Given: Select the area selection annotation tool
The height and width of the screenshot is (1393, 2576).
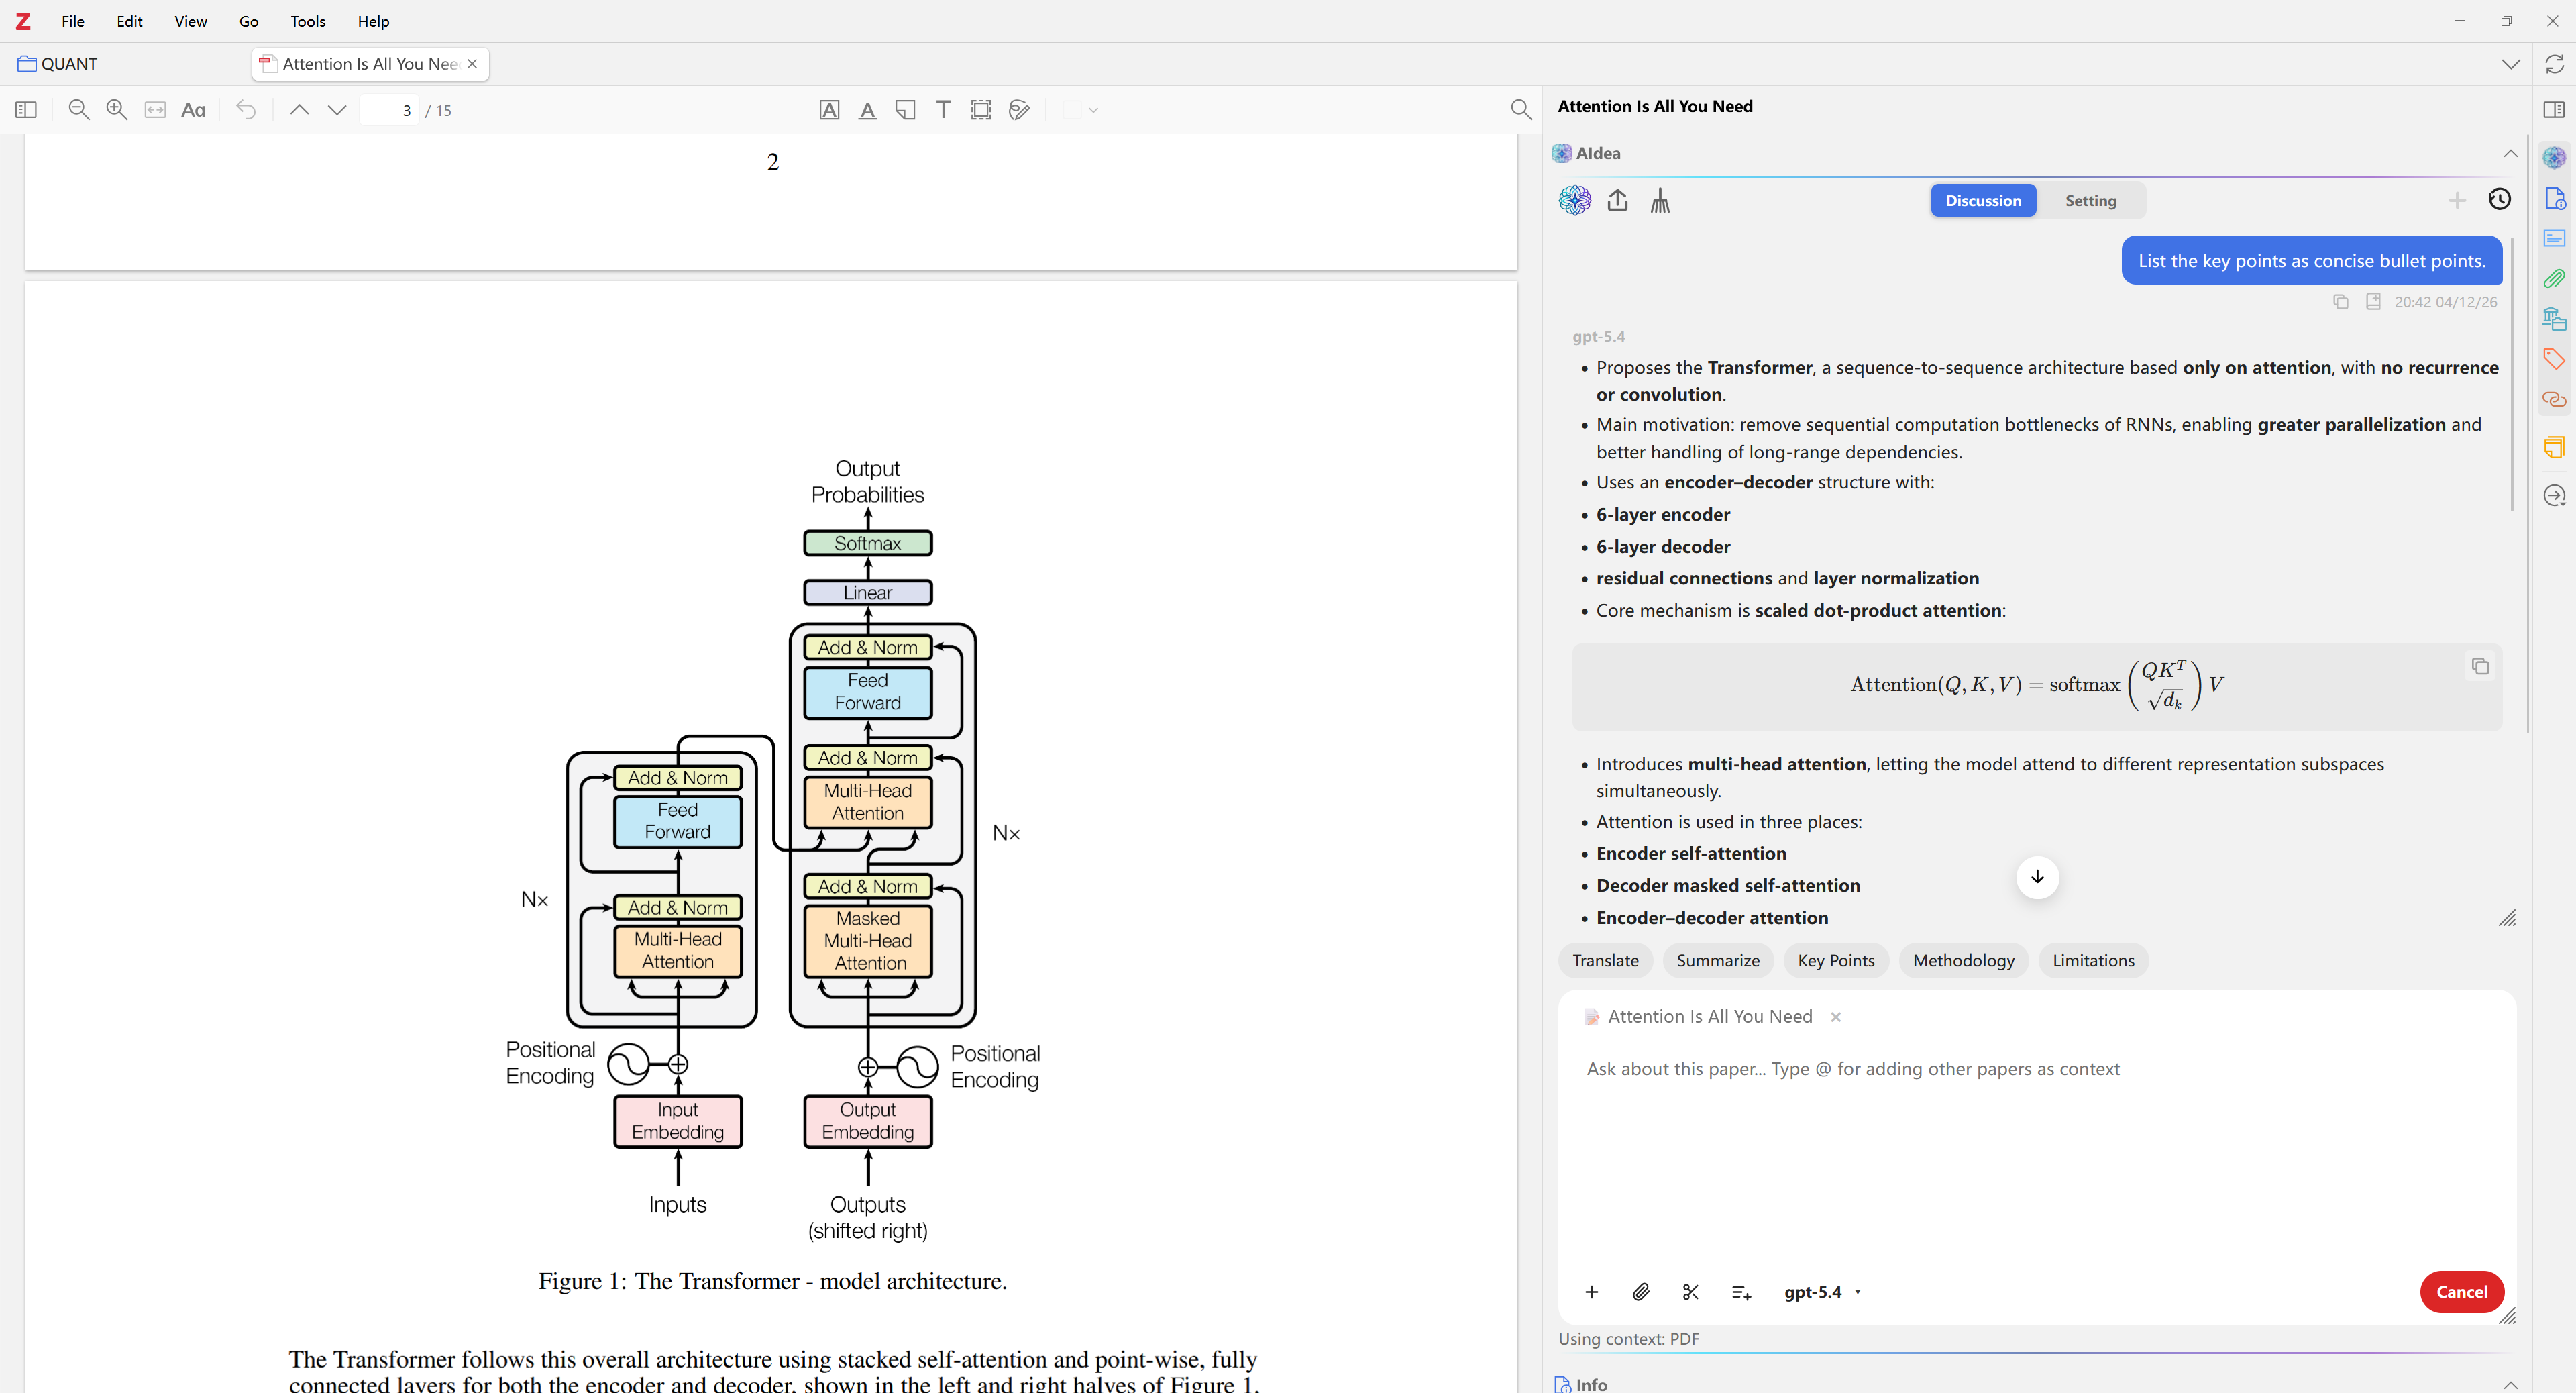Looking at the screenshot, I should click(981, 110).
